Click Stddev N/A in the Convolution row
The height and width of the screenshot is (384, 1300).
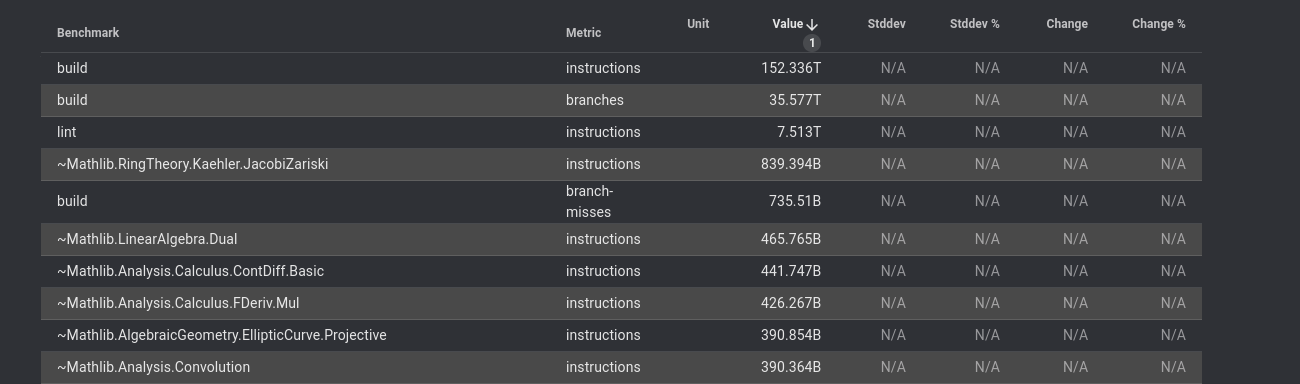[x=893, y=367]
